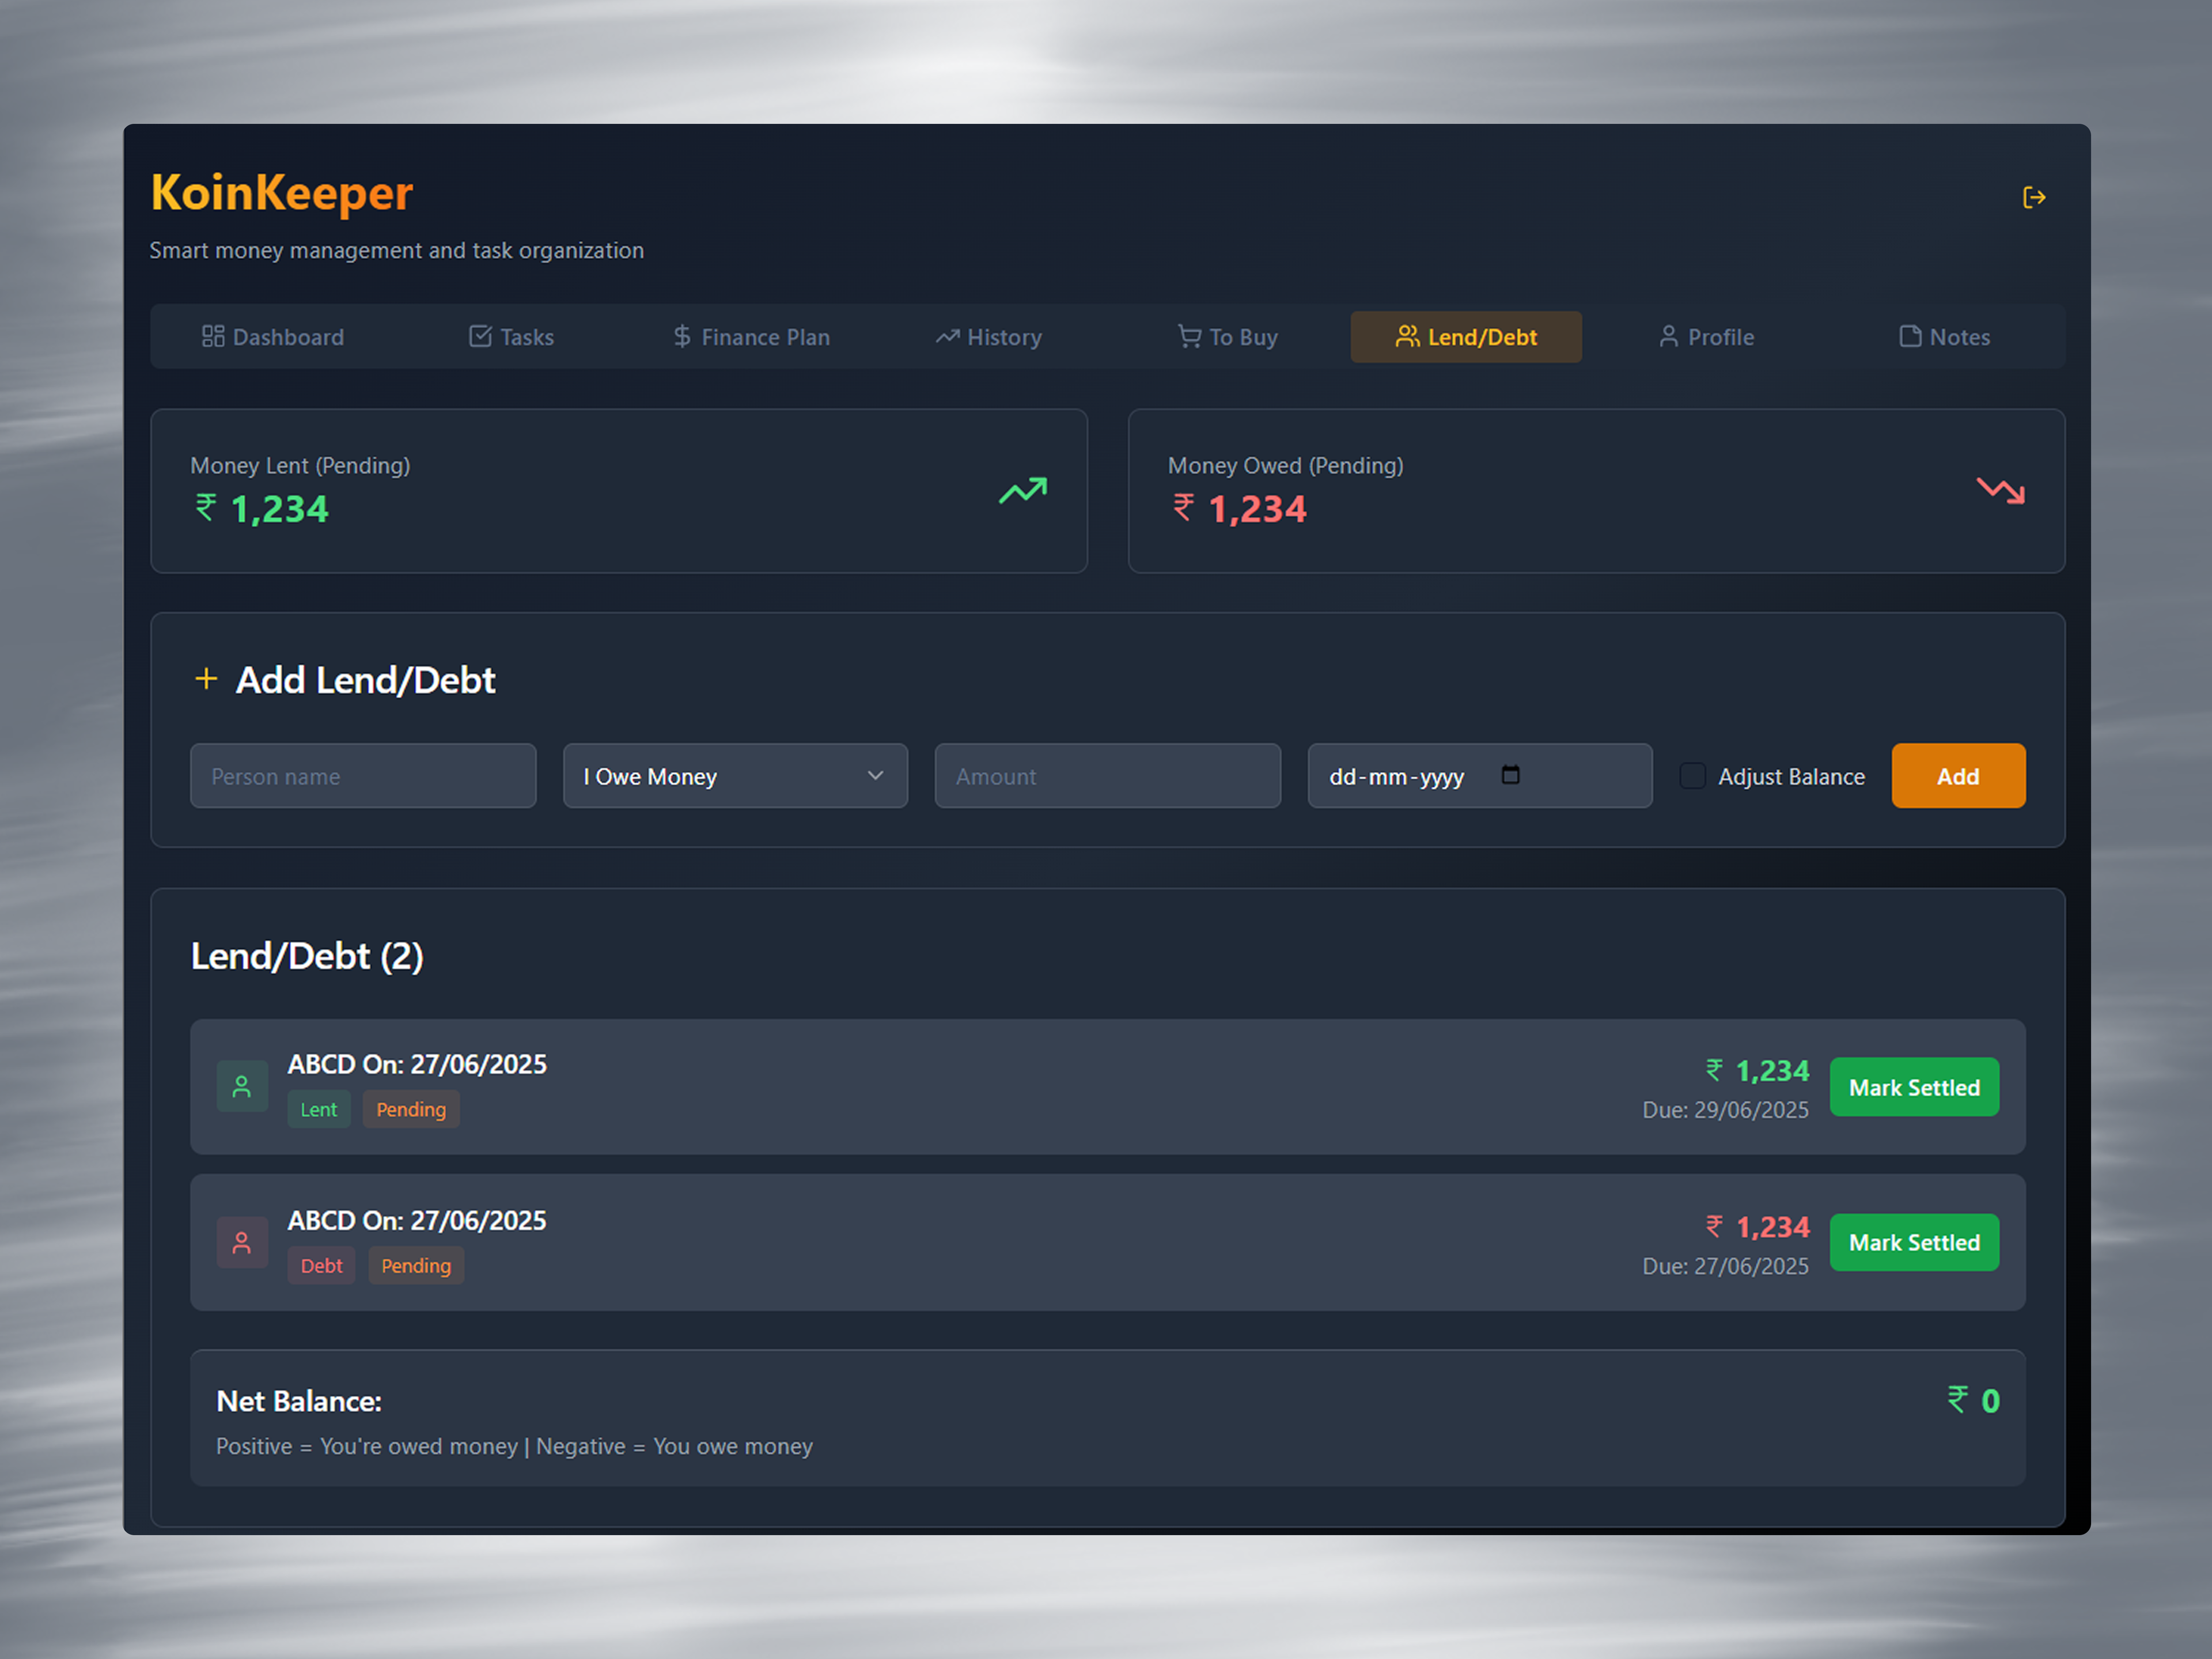Open the Finance Plan tab

(751, 337)
